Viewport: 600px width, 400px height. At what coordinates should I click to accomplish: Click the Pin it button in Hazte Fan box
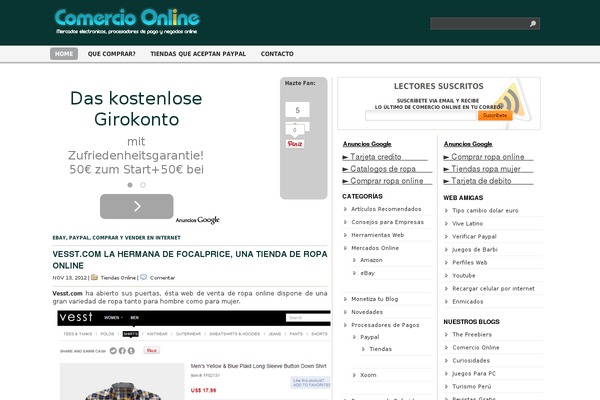click(295, 144)
